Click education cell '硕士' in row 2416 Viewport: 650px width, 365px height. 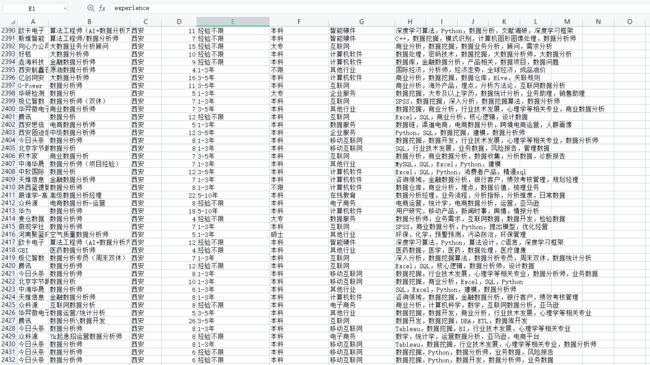[277, 234]
